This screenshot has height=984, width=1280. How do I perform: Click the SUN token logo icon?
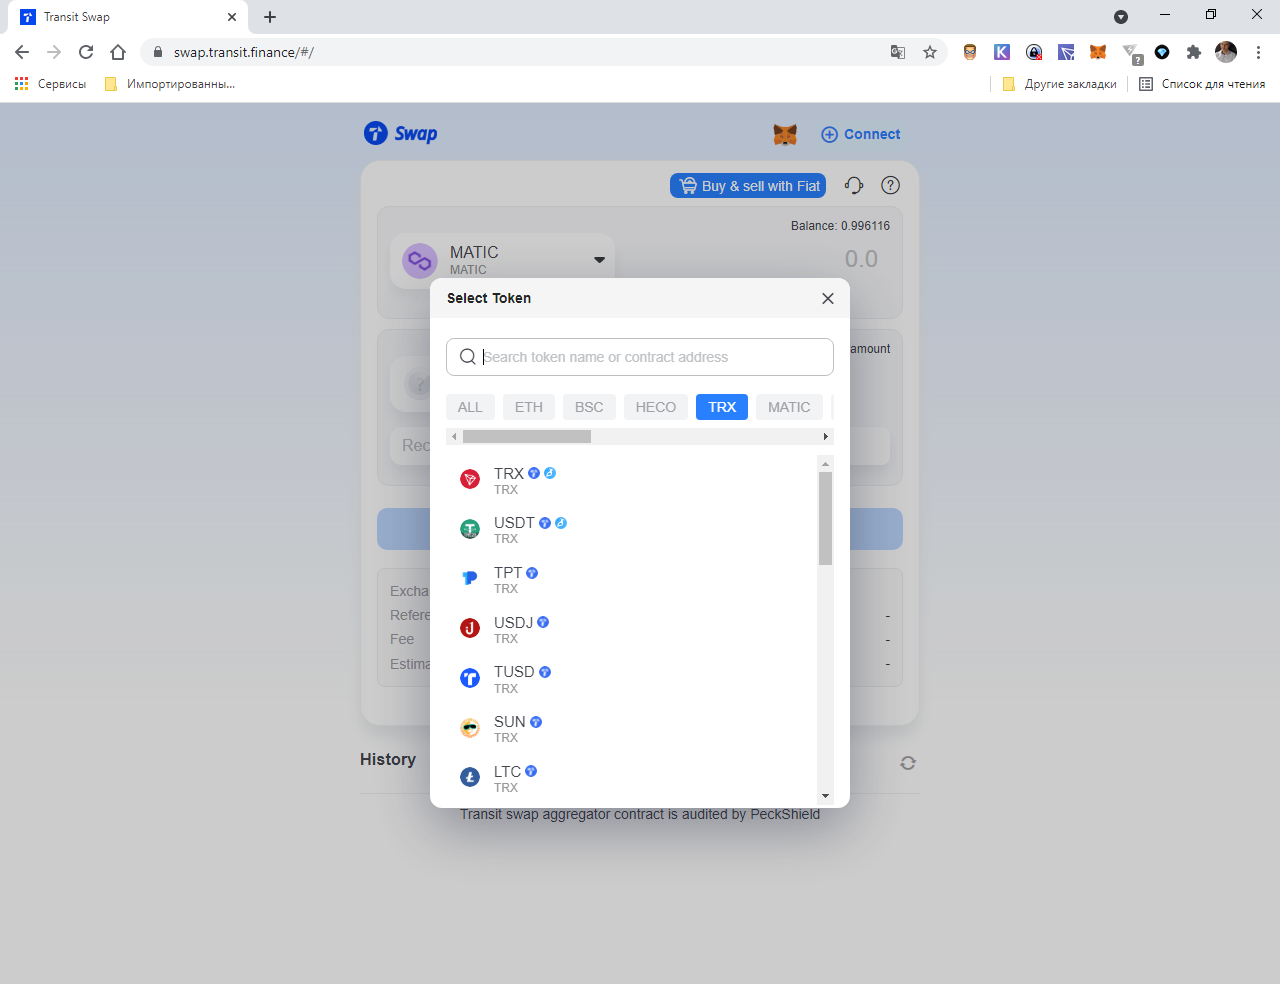(x=470, y=728)
